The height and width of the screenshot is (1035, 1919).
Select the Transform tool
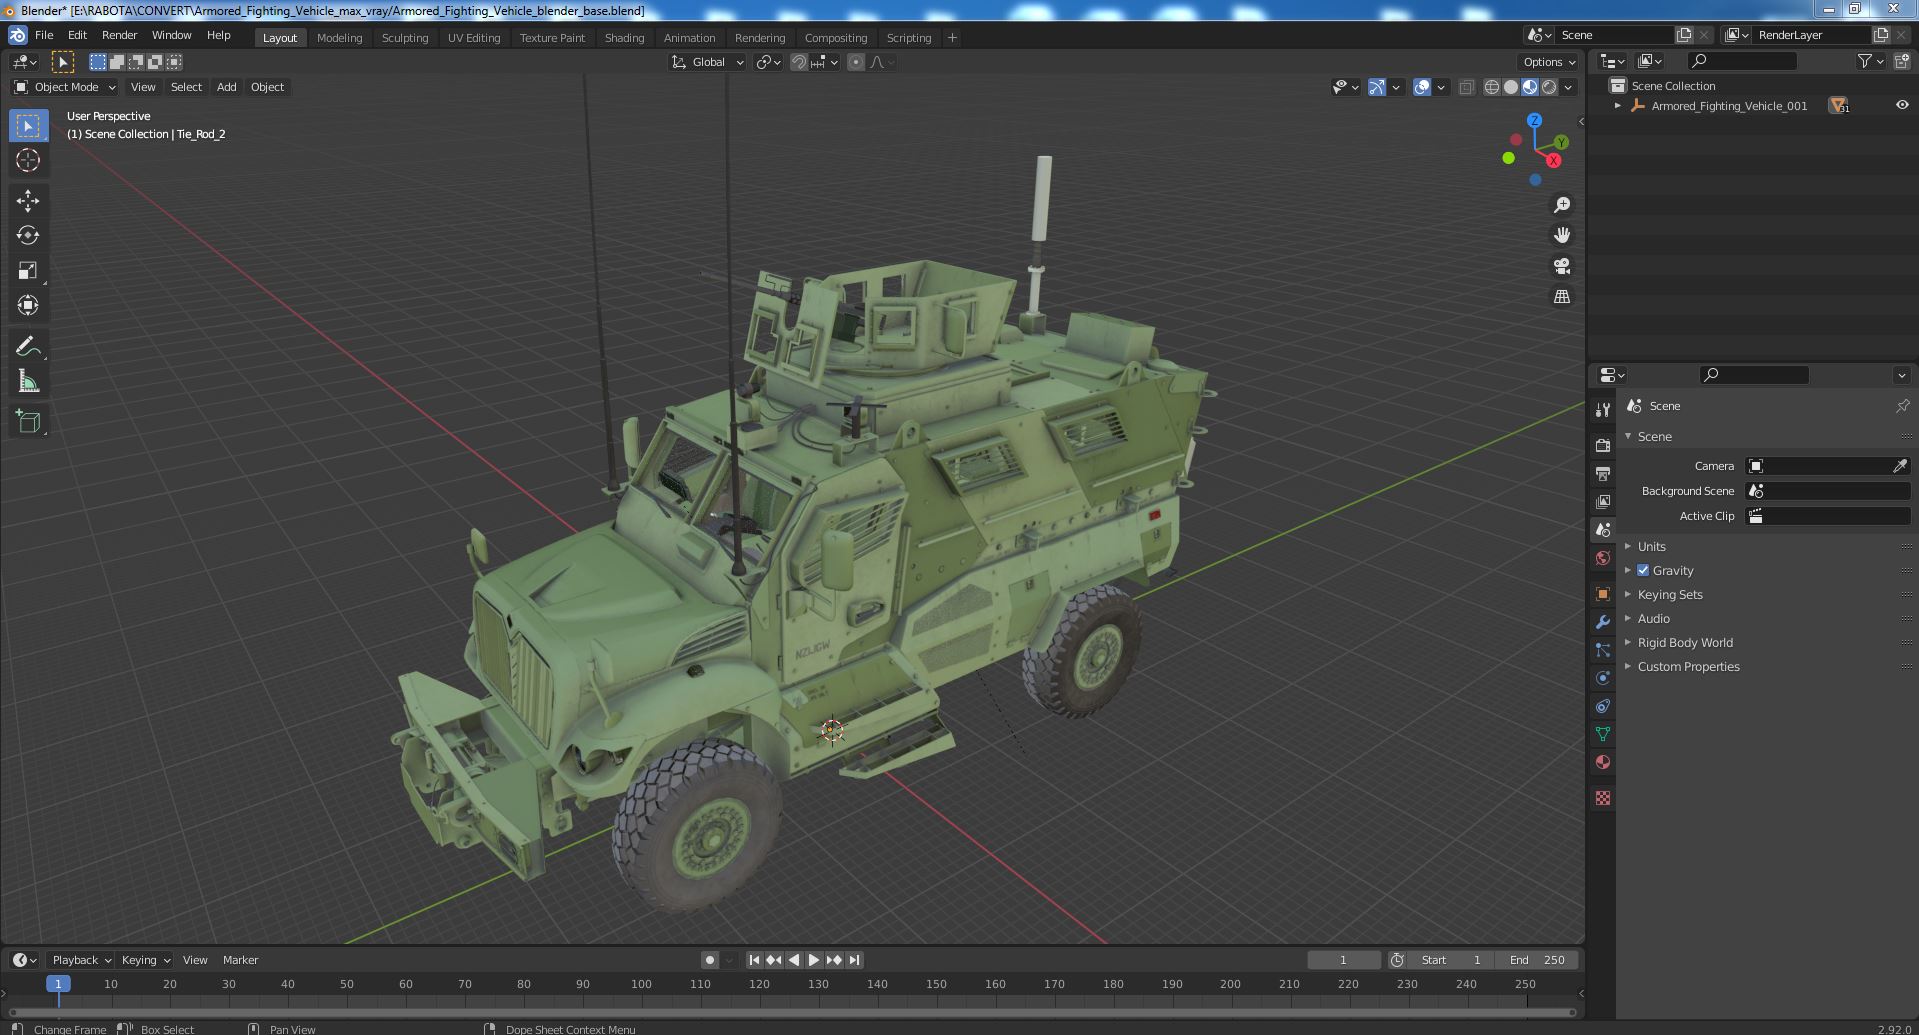28,305
